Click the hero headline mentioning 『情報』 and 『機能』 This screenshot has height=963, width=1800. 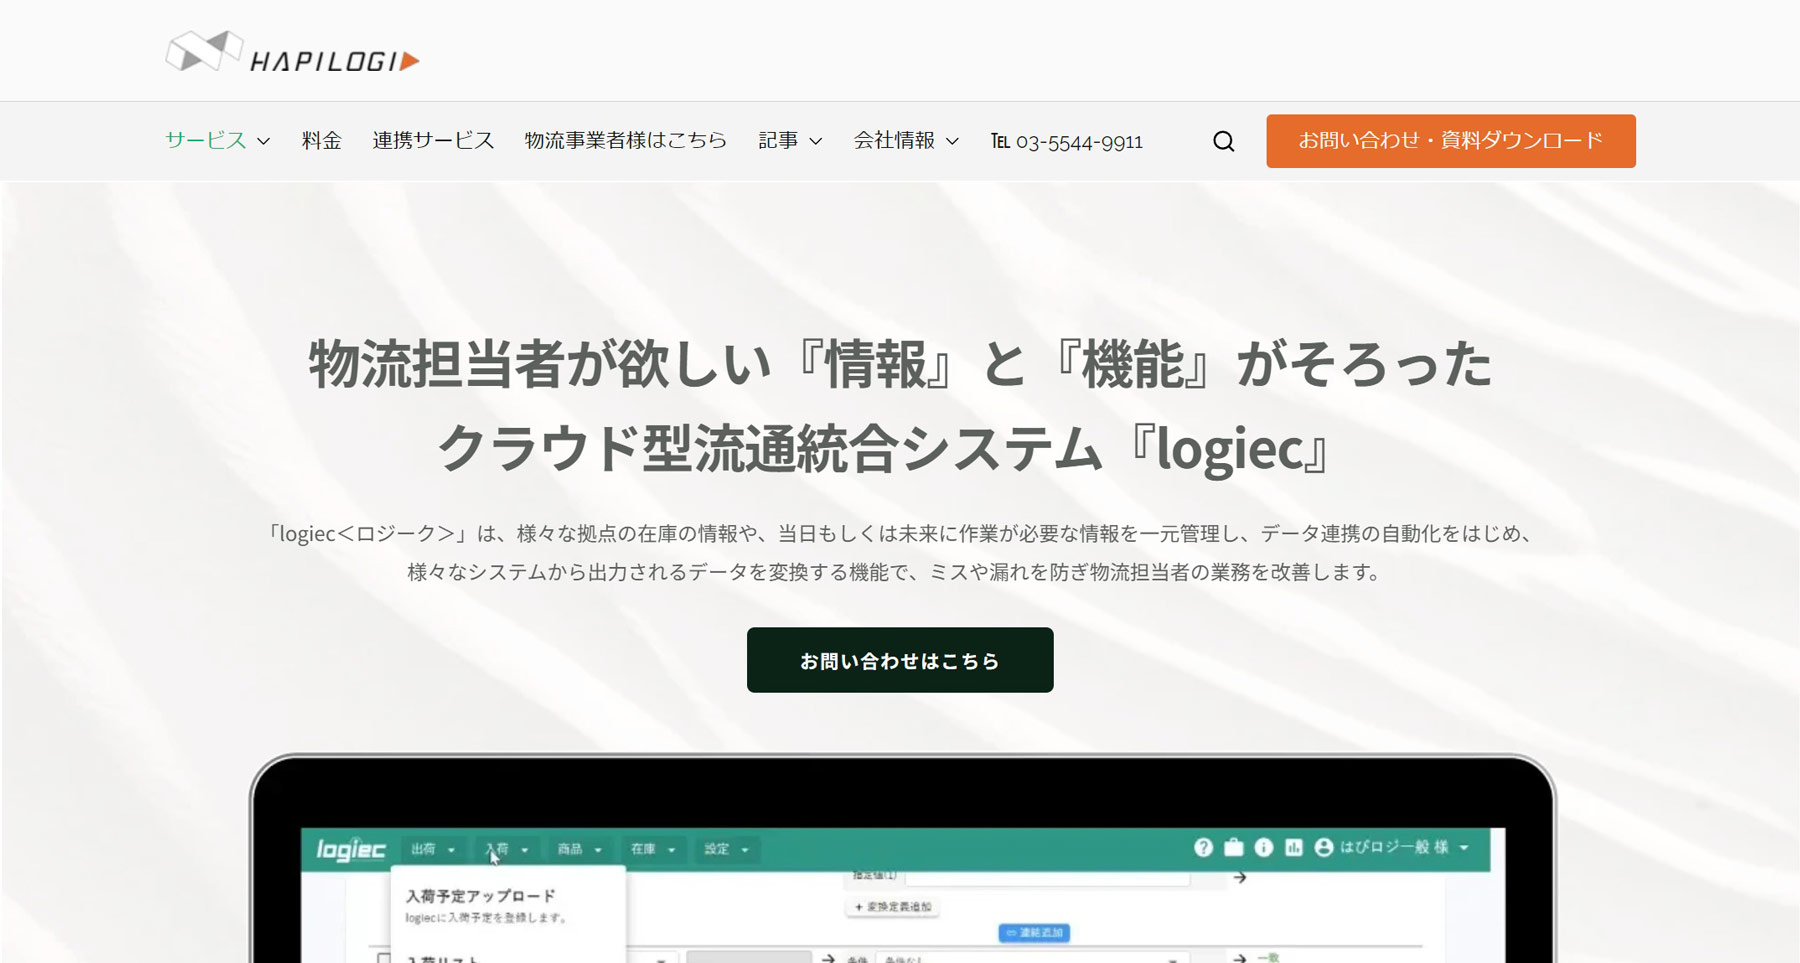click(x=900, y=362)
